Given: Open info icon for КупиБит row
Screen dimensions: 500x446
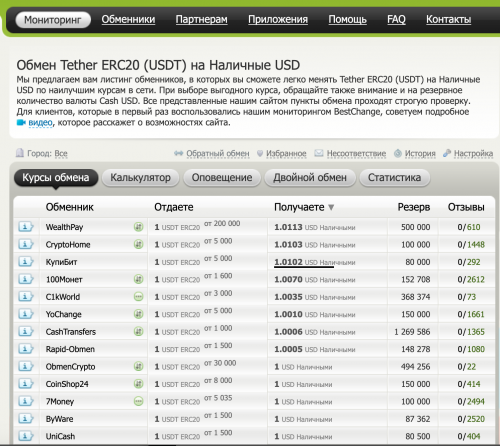Looking at the screenshot, I should [26, 262].
